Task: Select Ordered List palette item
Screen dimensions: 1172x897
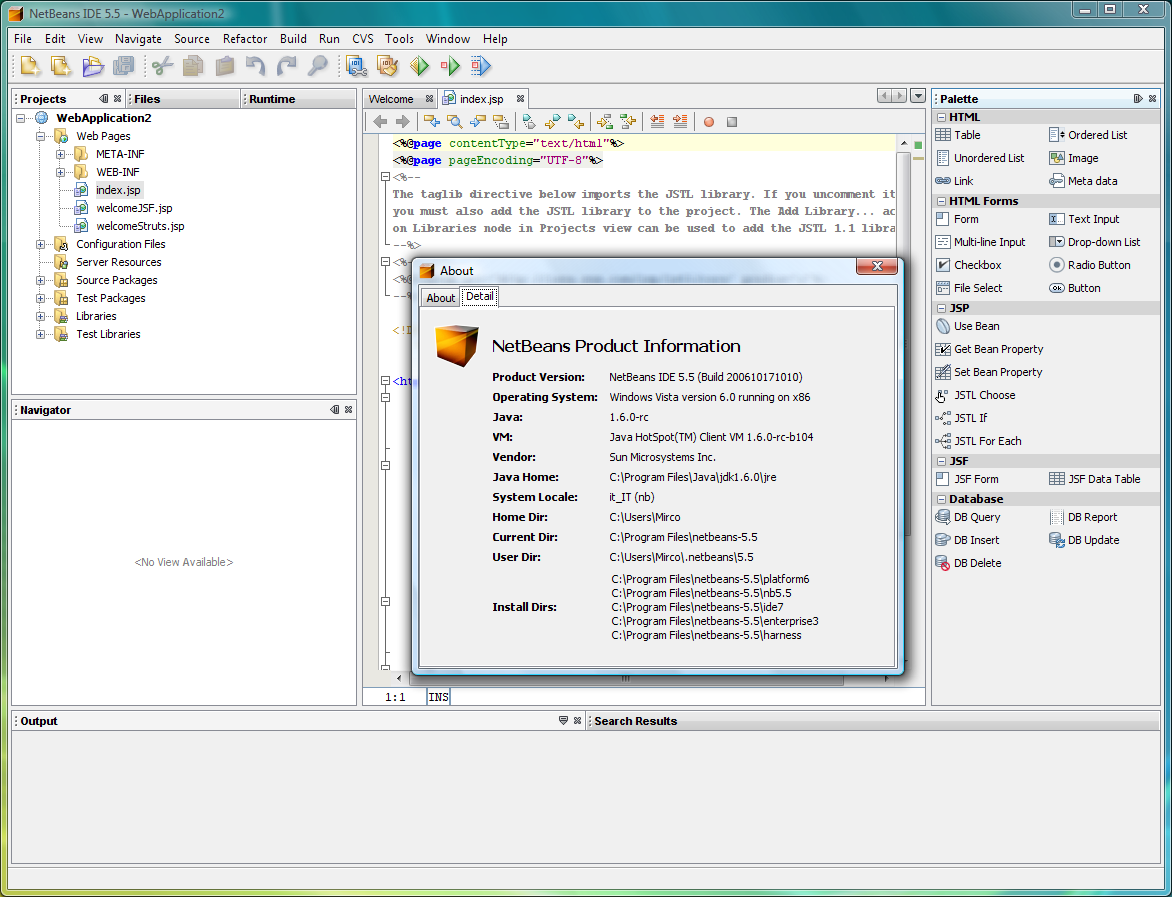Action: click(1088, 135)
